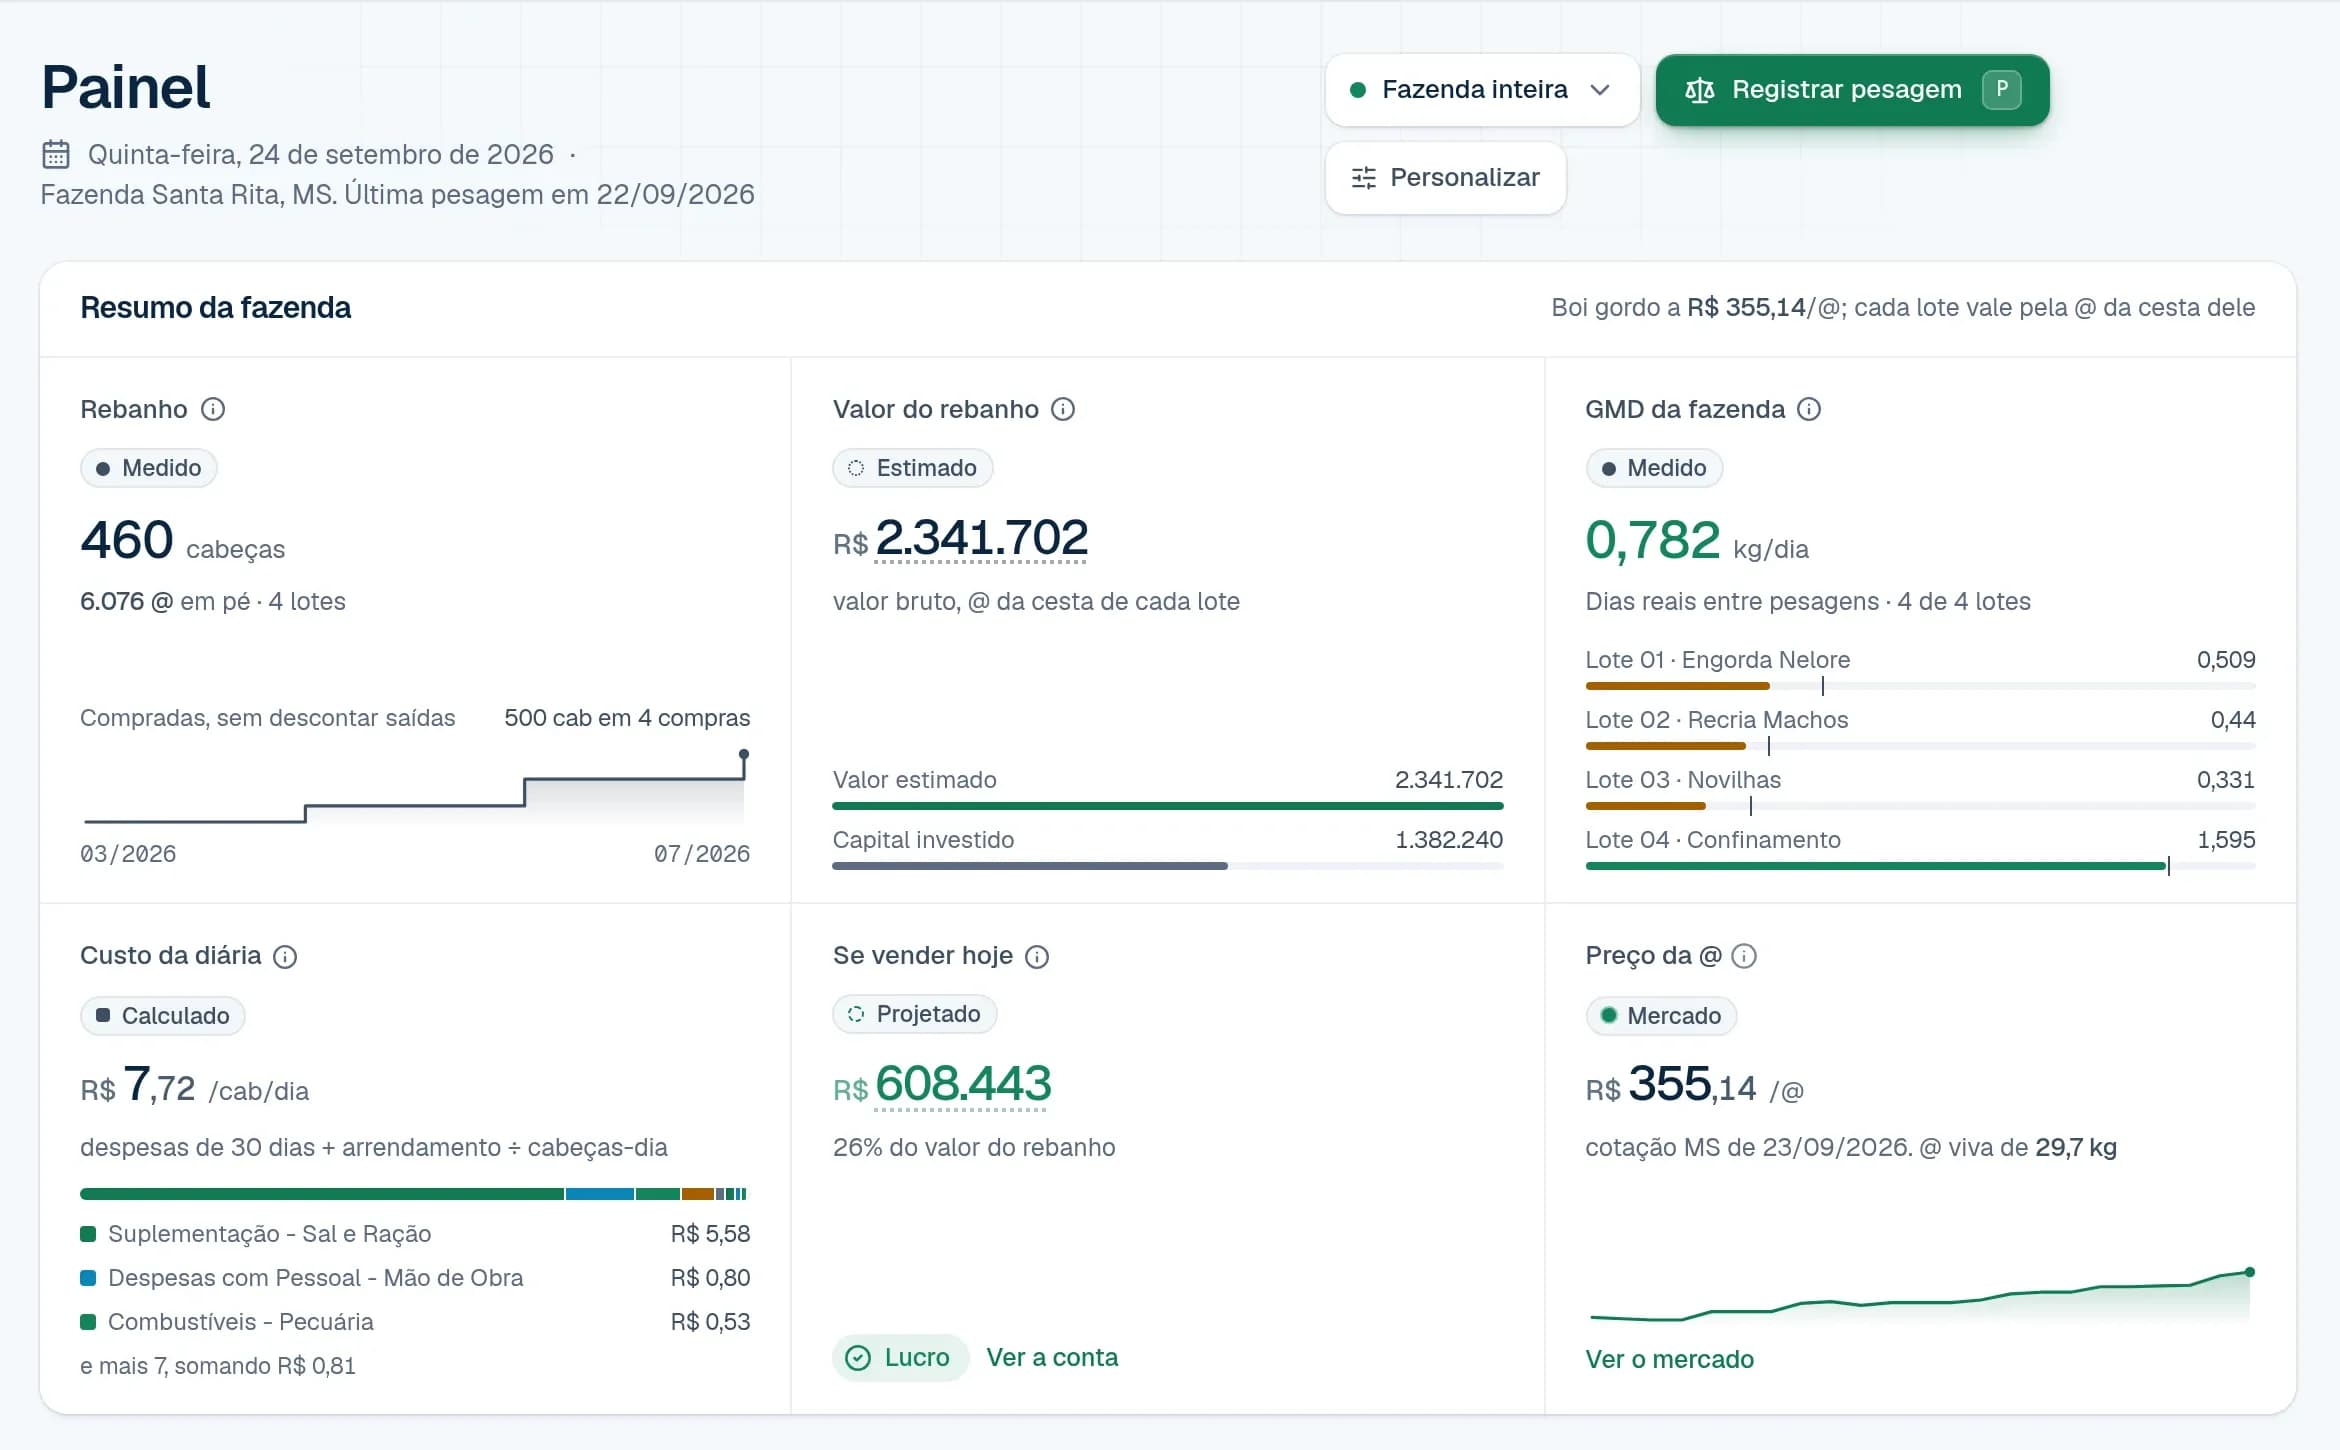Click the Mercado badge under Preço da @
The height and width of the screenshot is (1450, 2340).
click(x=1661, y=1016)
